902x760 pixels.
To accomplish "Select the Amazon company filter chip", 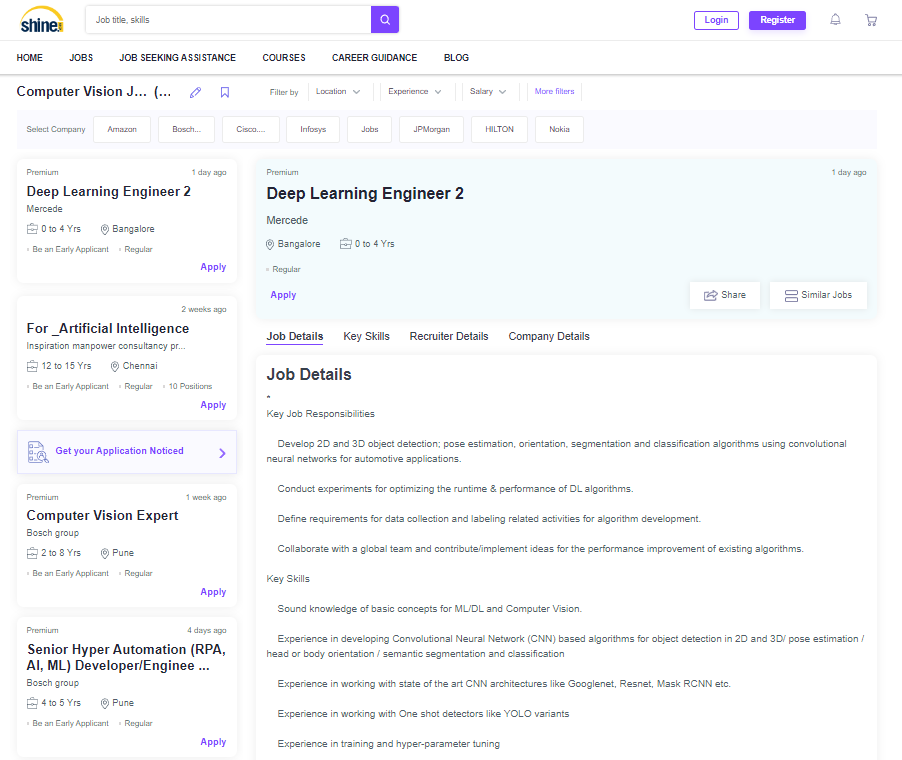I will [122, 129].
